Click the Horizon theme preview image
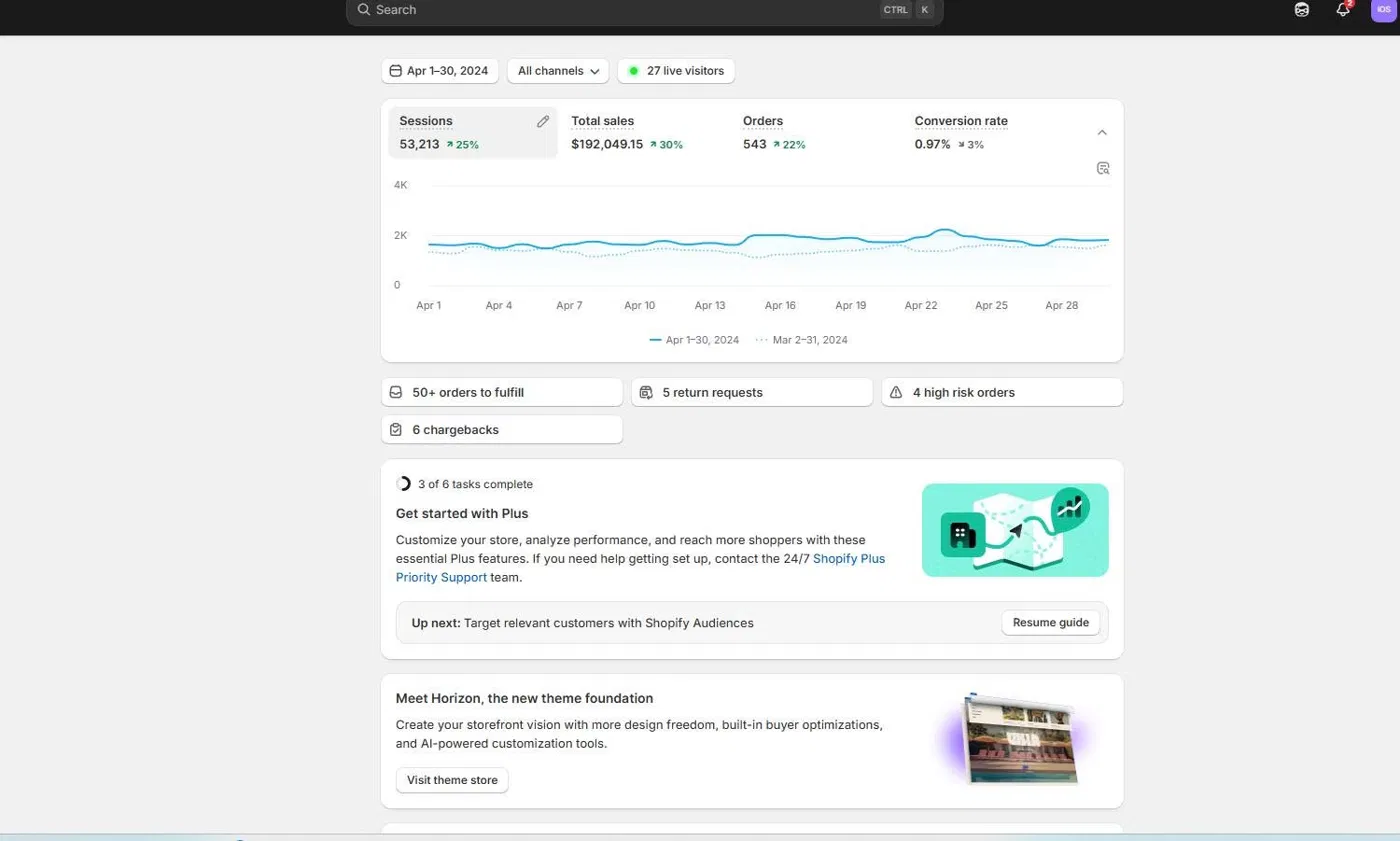The height and width of the screenshot is (841, 1400). pyautogui.click(x=1018, y=740)
